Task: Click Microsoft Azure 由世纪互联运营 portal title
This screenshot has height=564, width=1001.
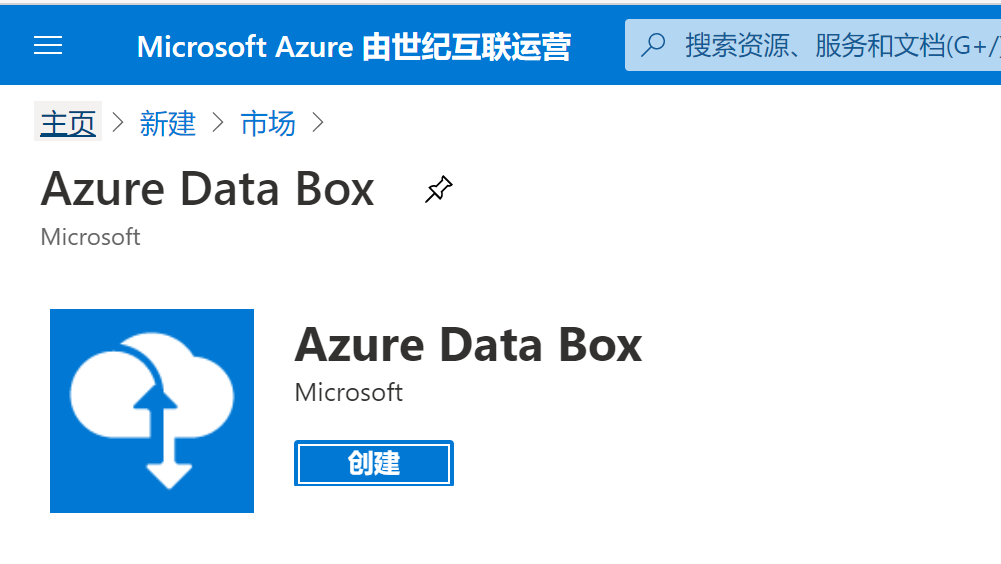Action: [x=354, y=47]
